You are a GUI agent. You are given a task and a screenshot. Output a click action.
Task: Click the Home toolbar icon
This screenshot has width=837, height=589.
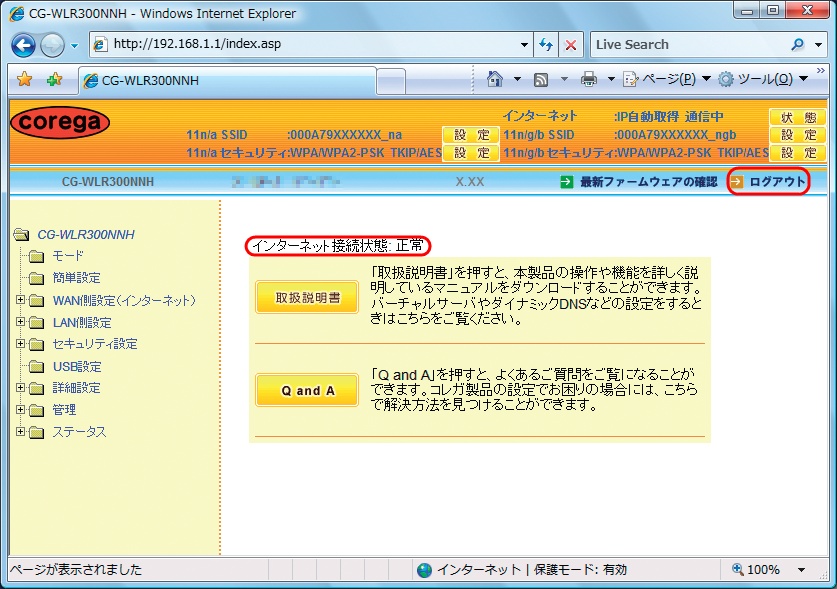tap(495, 79)
